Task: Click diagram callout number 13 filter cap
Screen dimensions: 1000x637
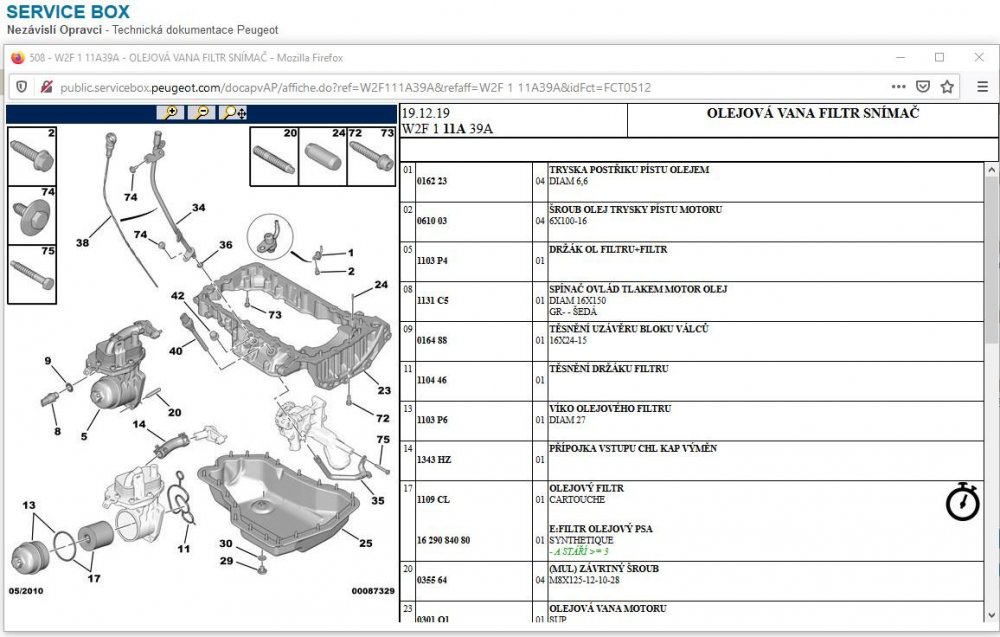Action: point(29,505)
